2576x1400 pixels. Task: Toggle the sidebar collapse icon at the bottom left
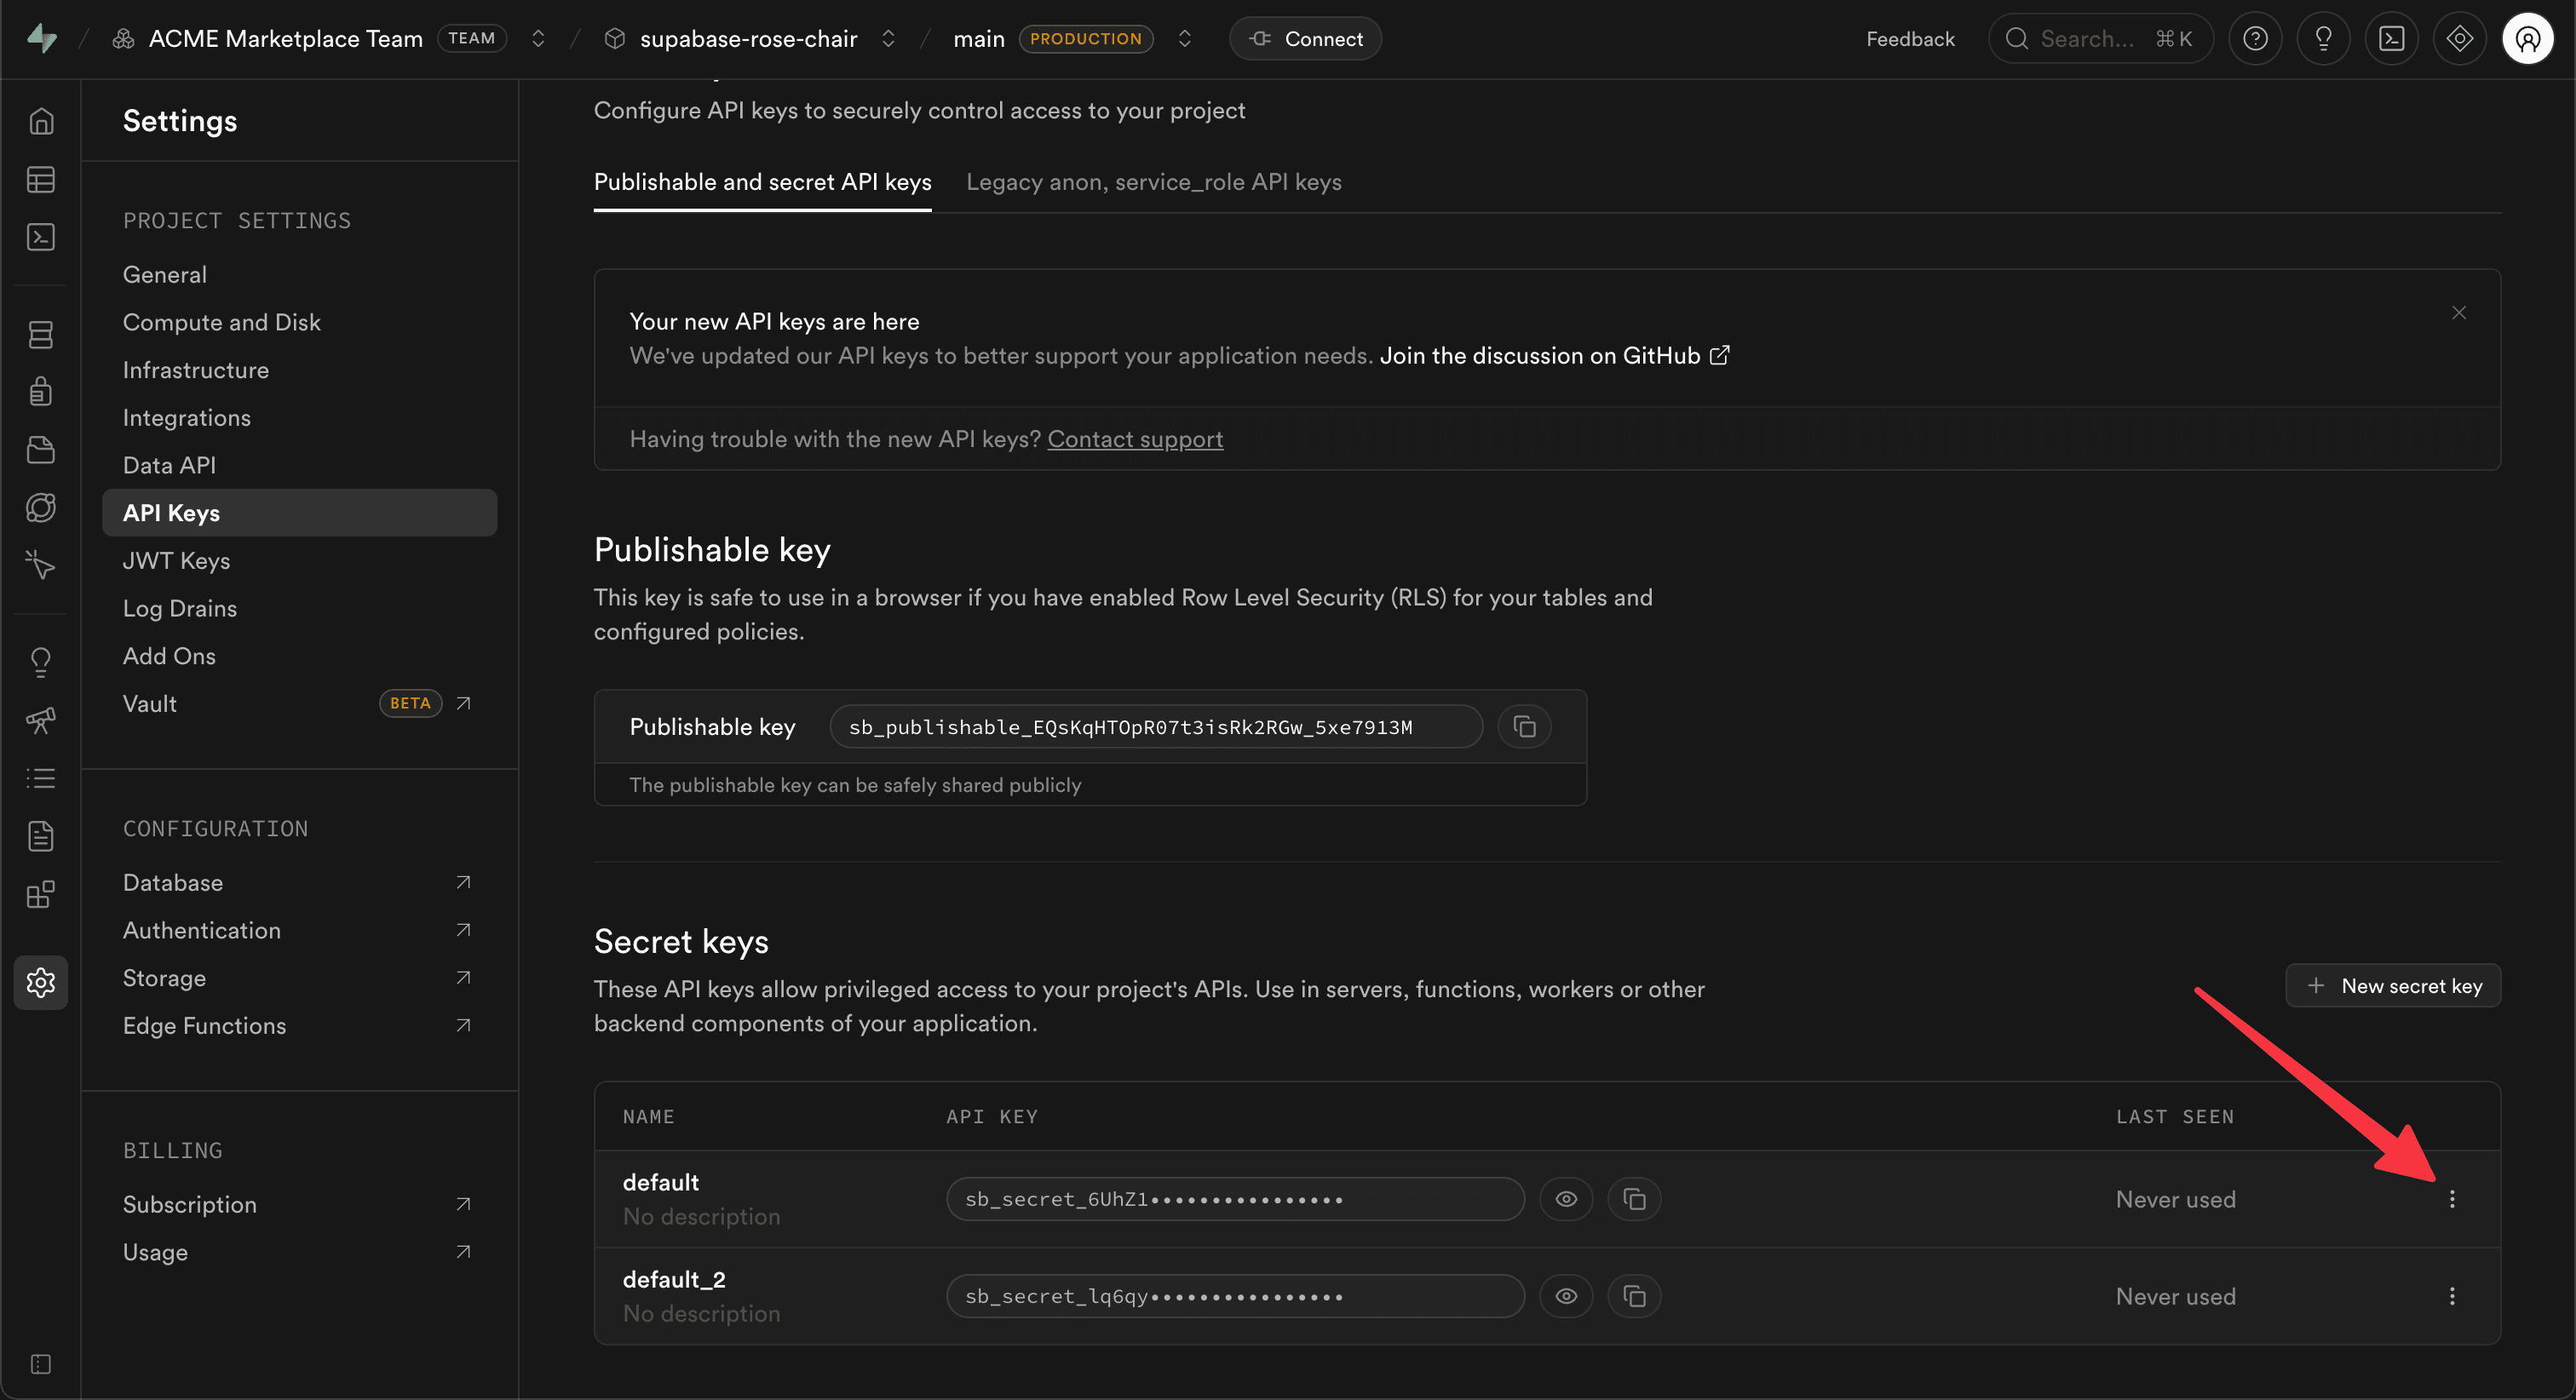(41, 1364)
